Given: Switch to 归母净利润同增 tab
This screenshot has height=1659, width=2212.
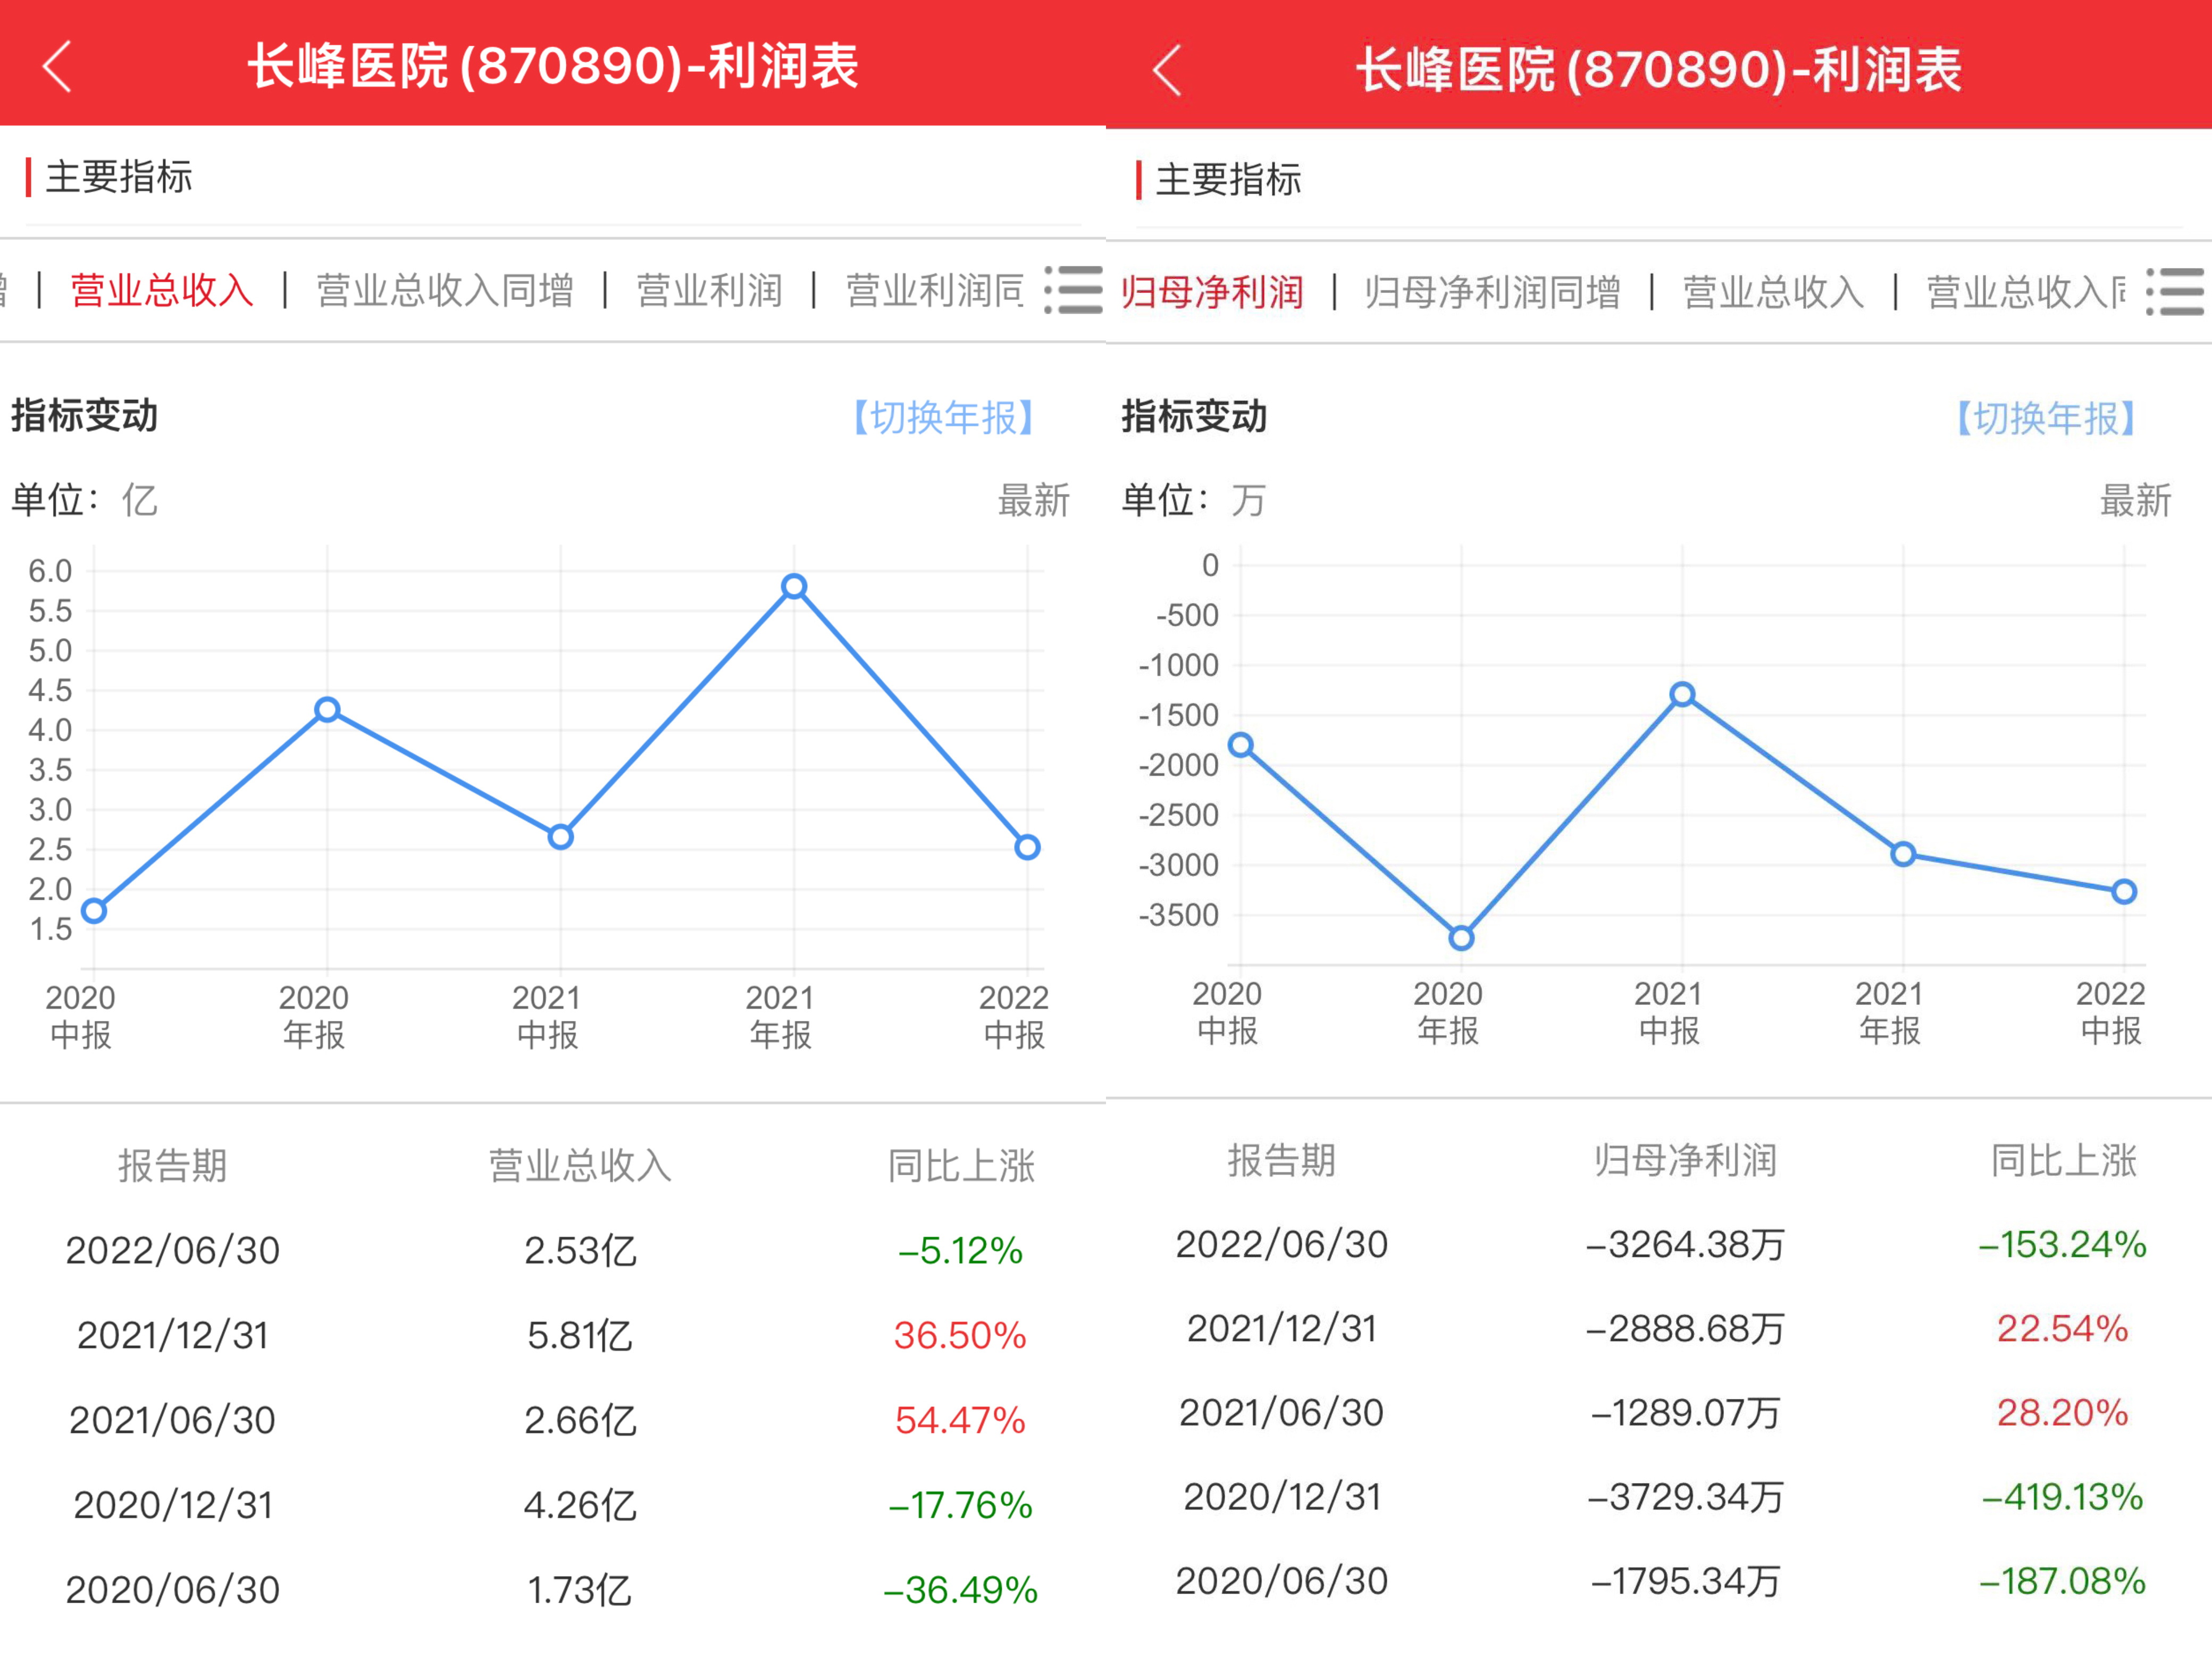Looking at the screenshot, I should tap(1492, 293).
